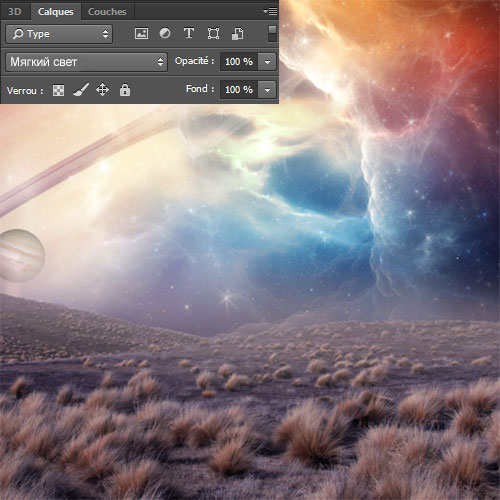Open the Opacité slider arrow
This screenshot has width=500, height=500.
tap(267, 62)
